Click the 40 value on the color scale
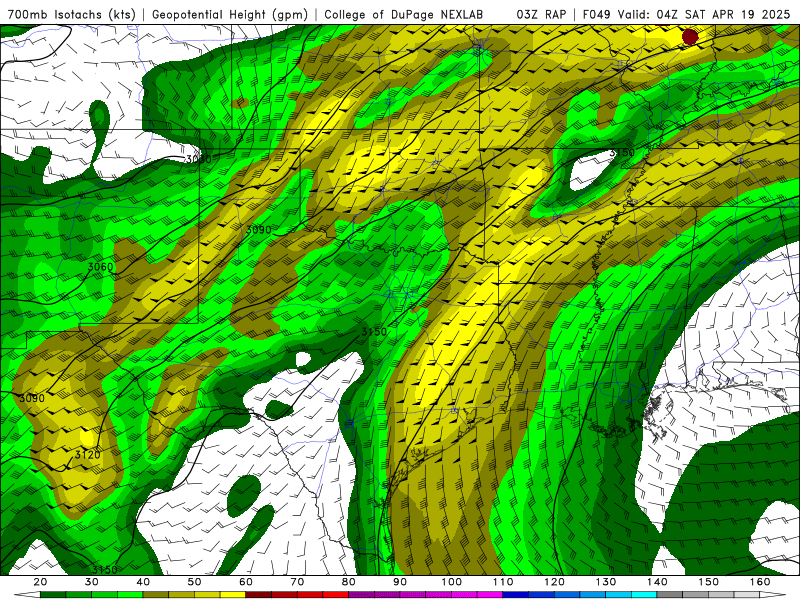The image size is (800, 600). (x=143, y=582)
